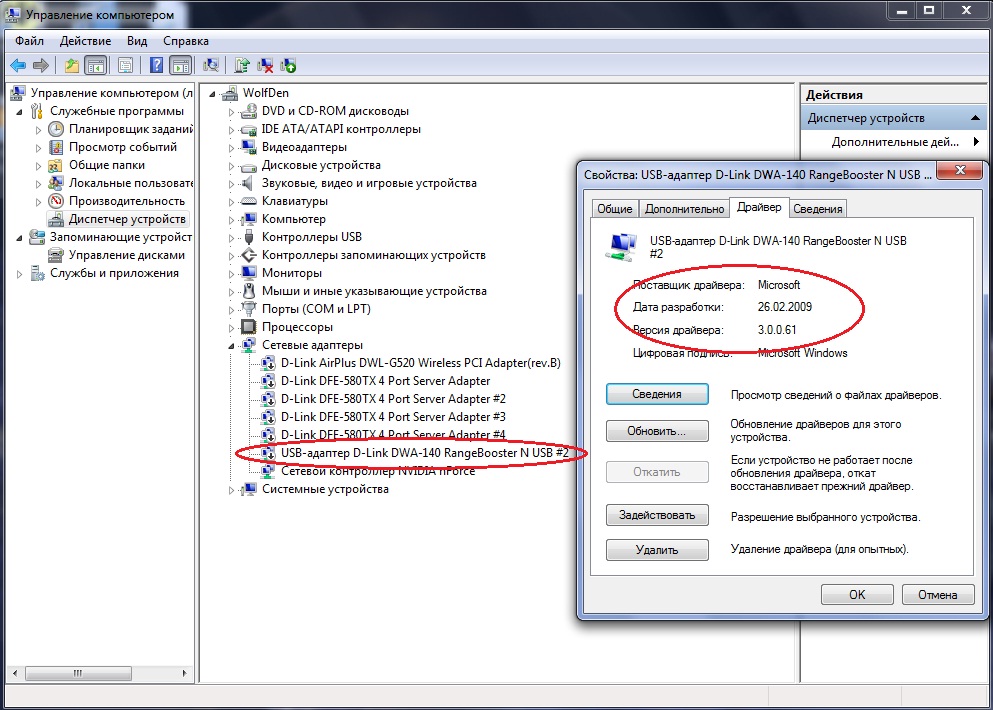Viewport: 993px width, 710px height.
Task: Click the Properties toolbar icon
Action: tap(125, 66)
